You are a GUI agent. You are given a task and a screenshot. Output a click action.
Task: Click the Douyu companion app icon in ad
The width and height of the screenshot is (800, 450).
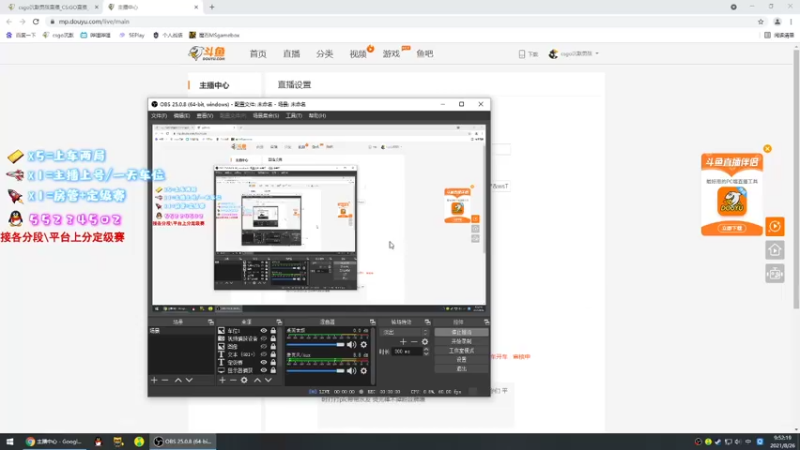point(732,201)
